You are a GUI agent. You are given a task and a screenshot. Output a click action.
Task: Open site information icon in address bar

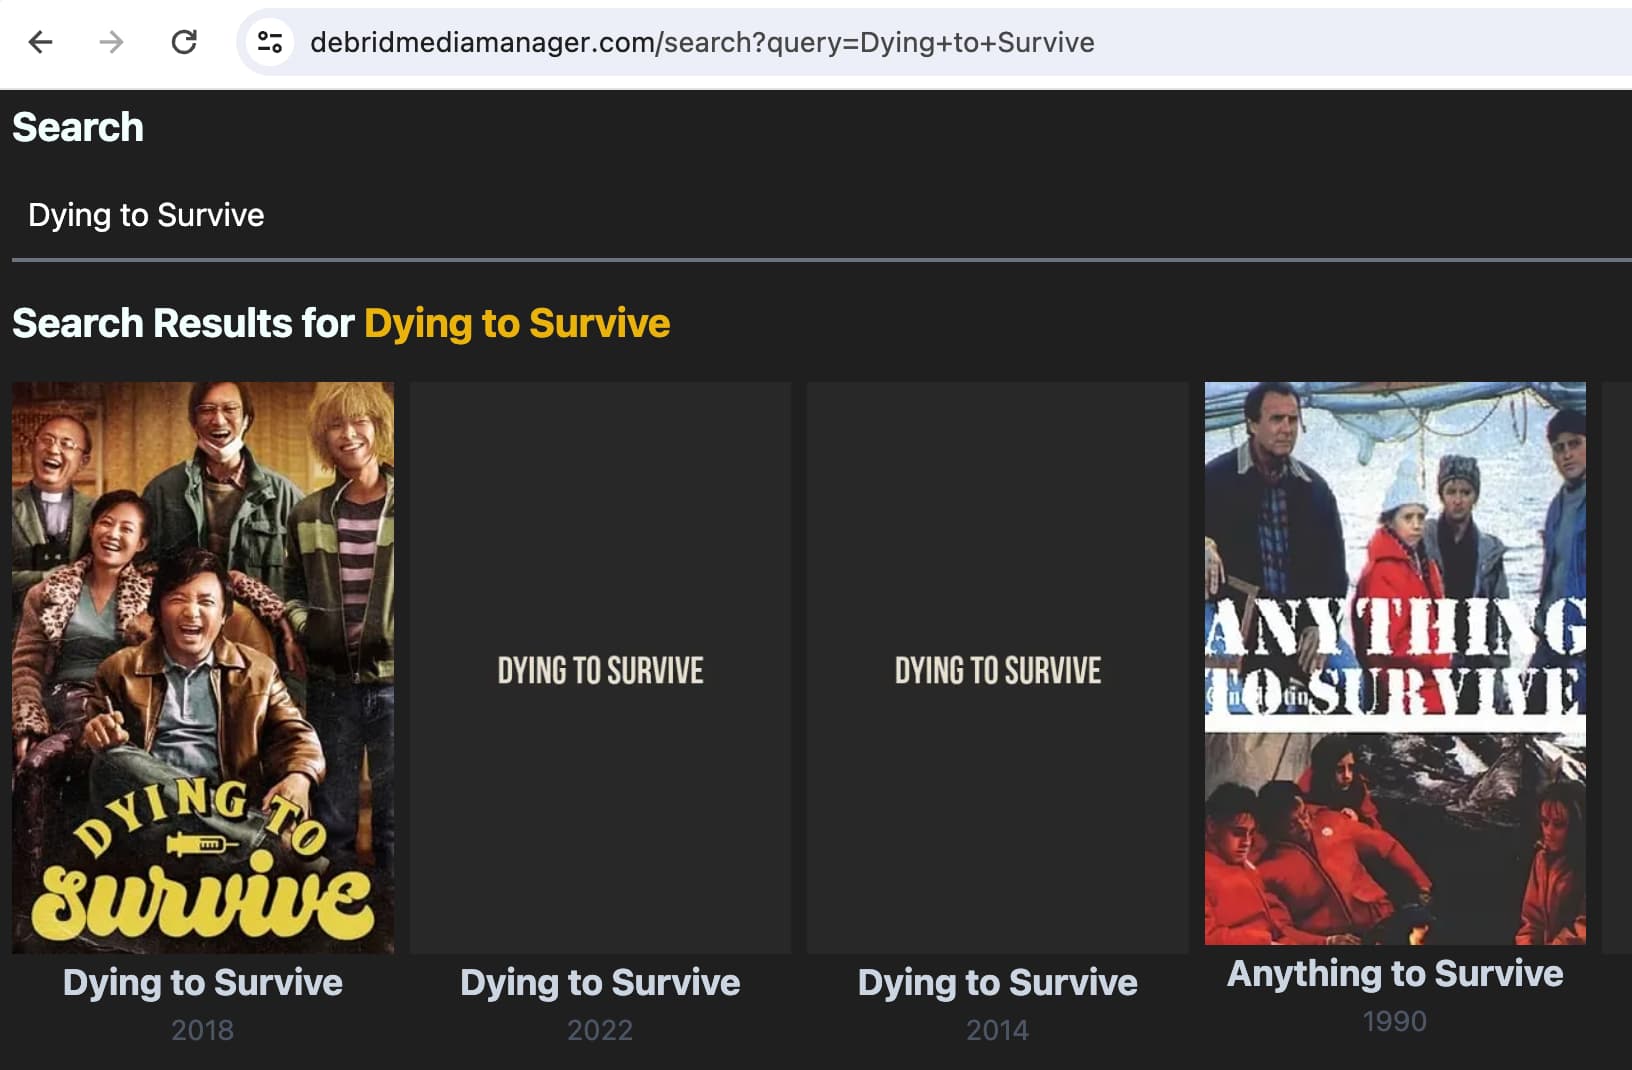pyautogui.click(x=270, y=42)
